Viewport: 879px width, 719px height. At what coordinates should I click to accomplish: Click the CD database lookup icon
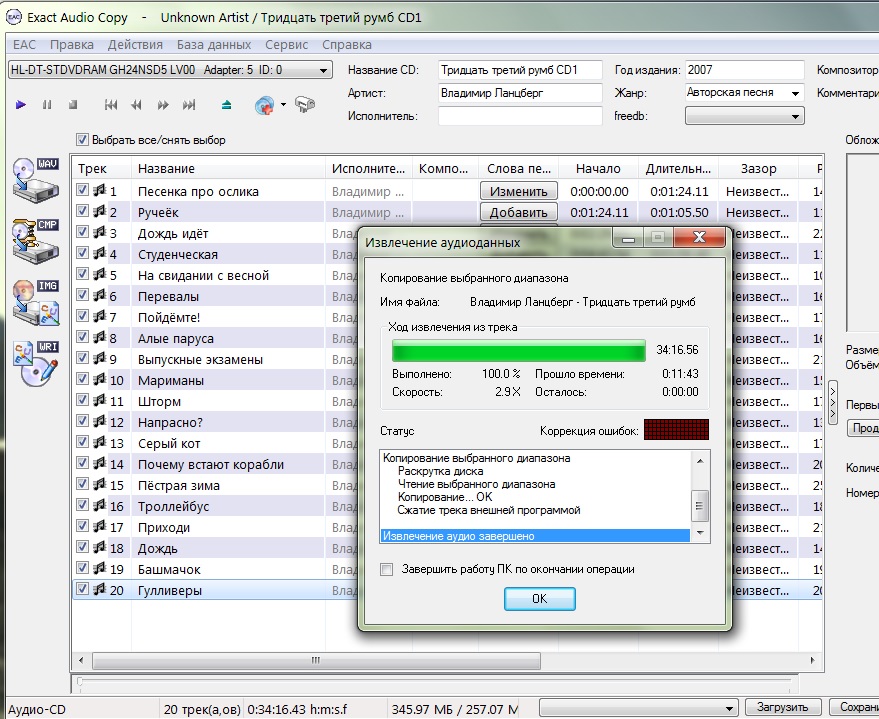pos(265,104)
